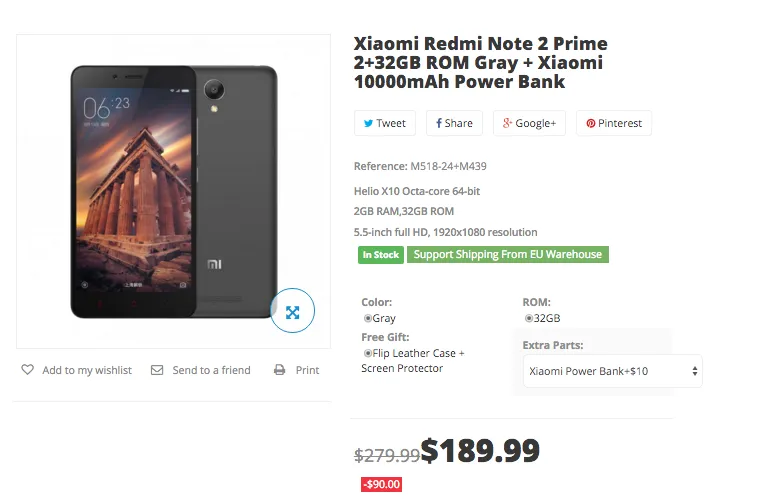Select the 32GB ROM radio button
Viewport: 769px width, 499px height.
point(529,318)
